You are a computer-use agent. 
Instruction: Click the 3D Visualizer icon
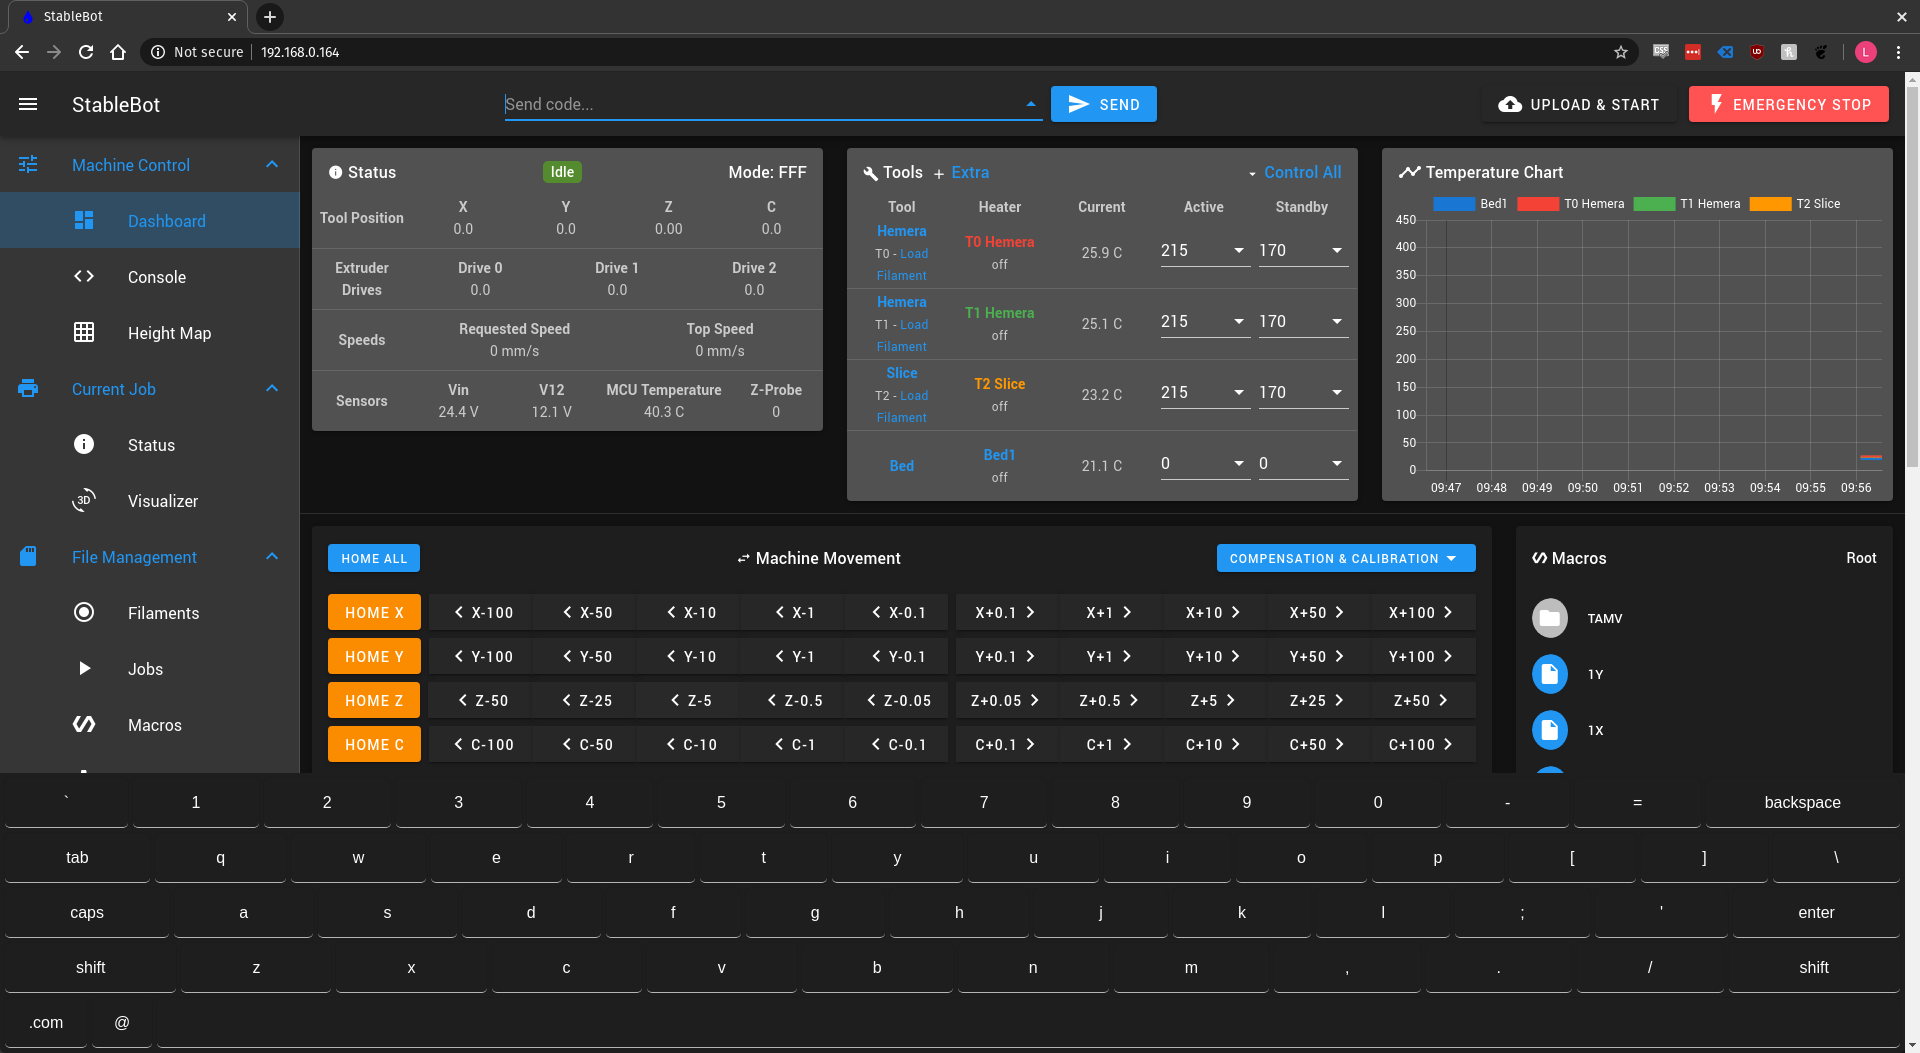[84, 500]
